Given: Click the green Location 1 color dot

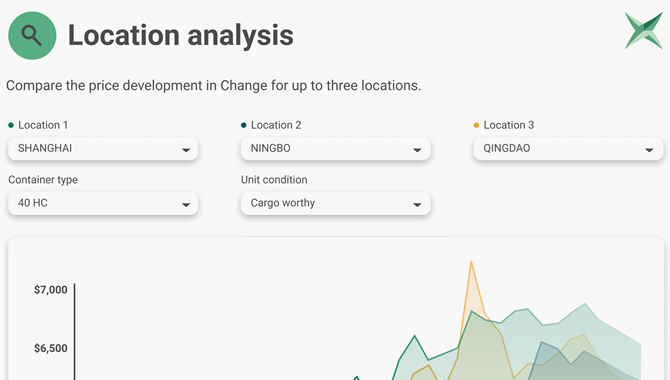Looking at the screenshot, I should tap(11, 125).
